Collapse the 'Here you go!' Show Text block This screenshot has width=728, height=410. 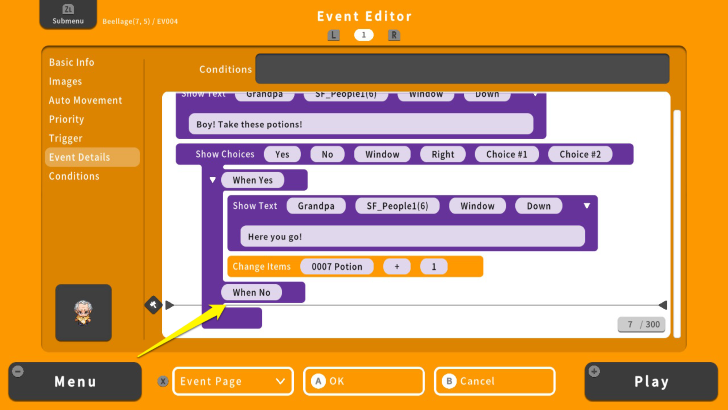587,206
